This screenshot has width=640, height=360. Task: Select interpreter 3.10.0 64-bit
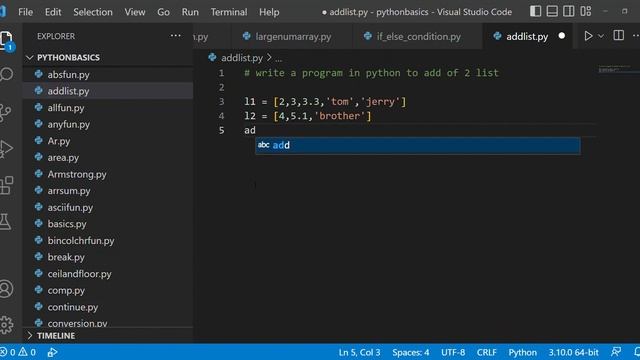[x=573, y=352]
